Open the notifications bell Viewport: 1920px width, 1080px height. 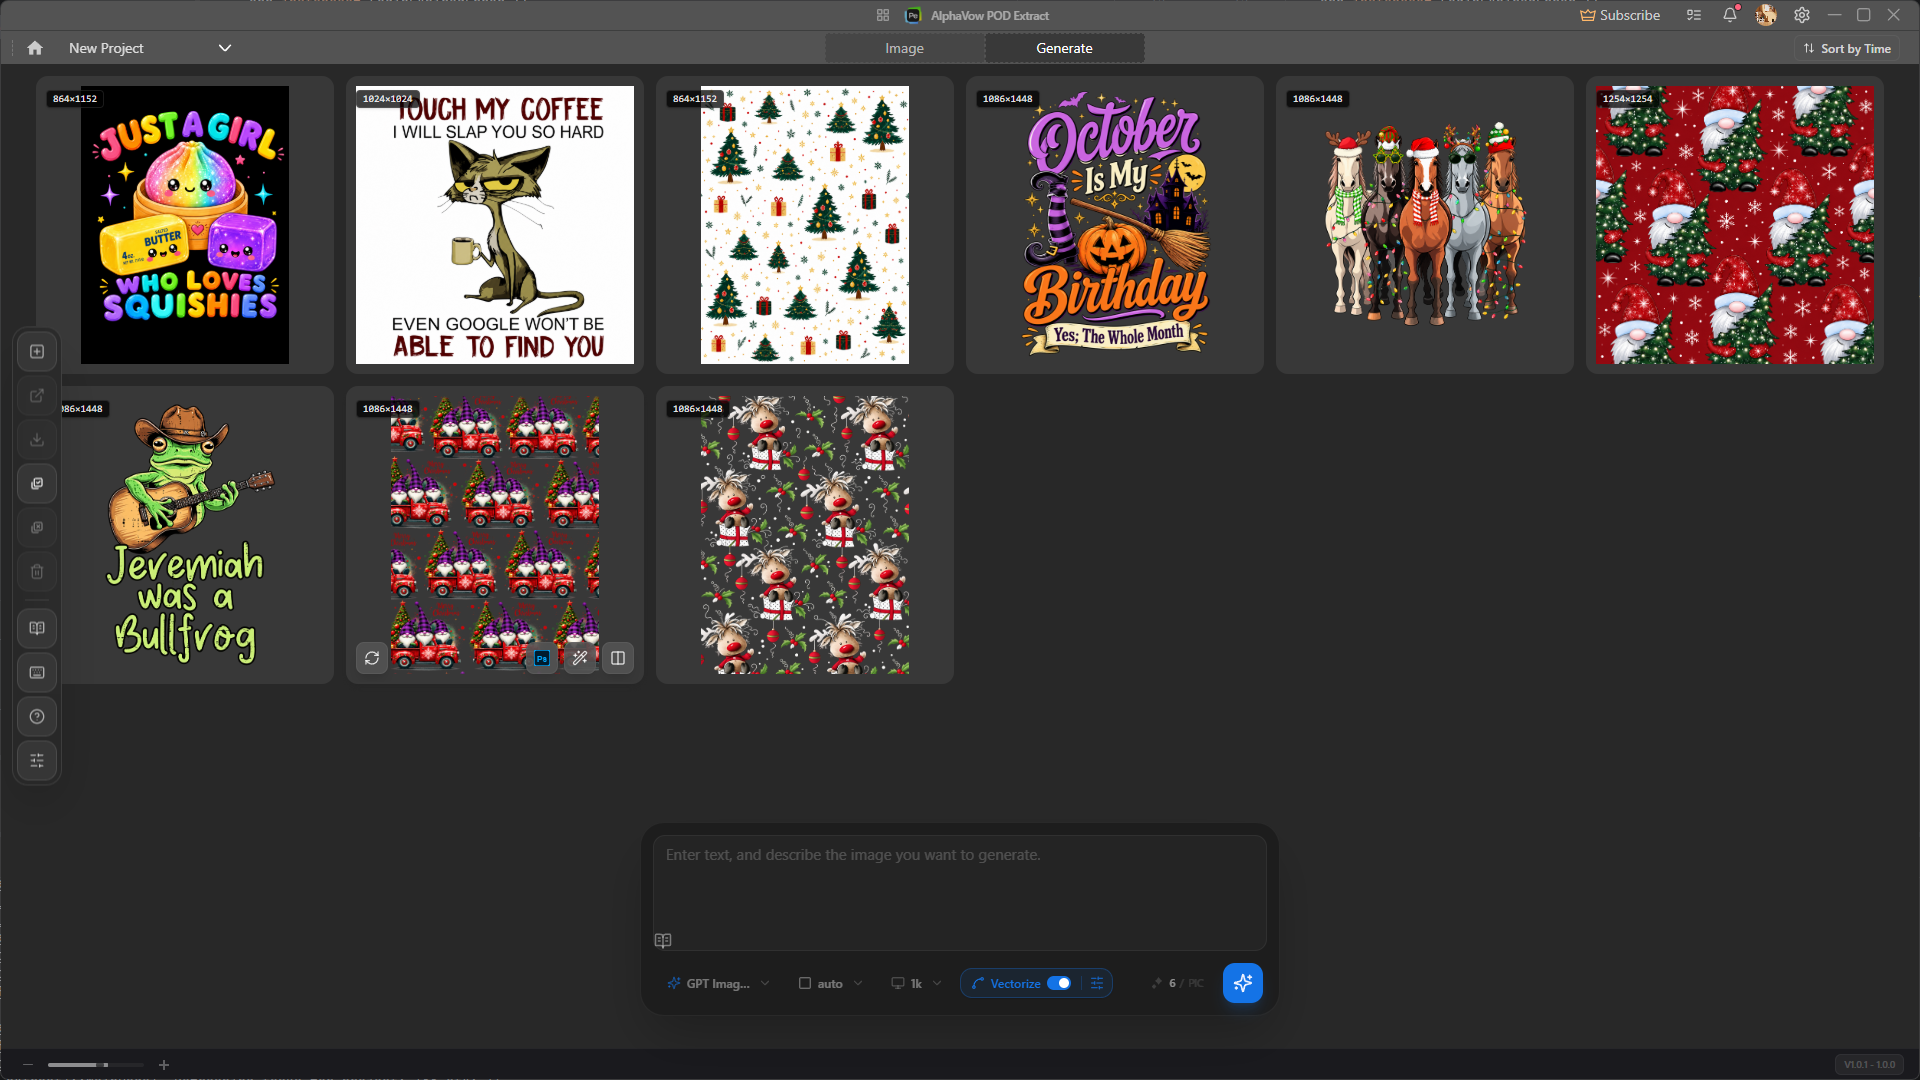point(1730,15)
